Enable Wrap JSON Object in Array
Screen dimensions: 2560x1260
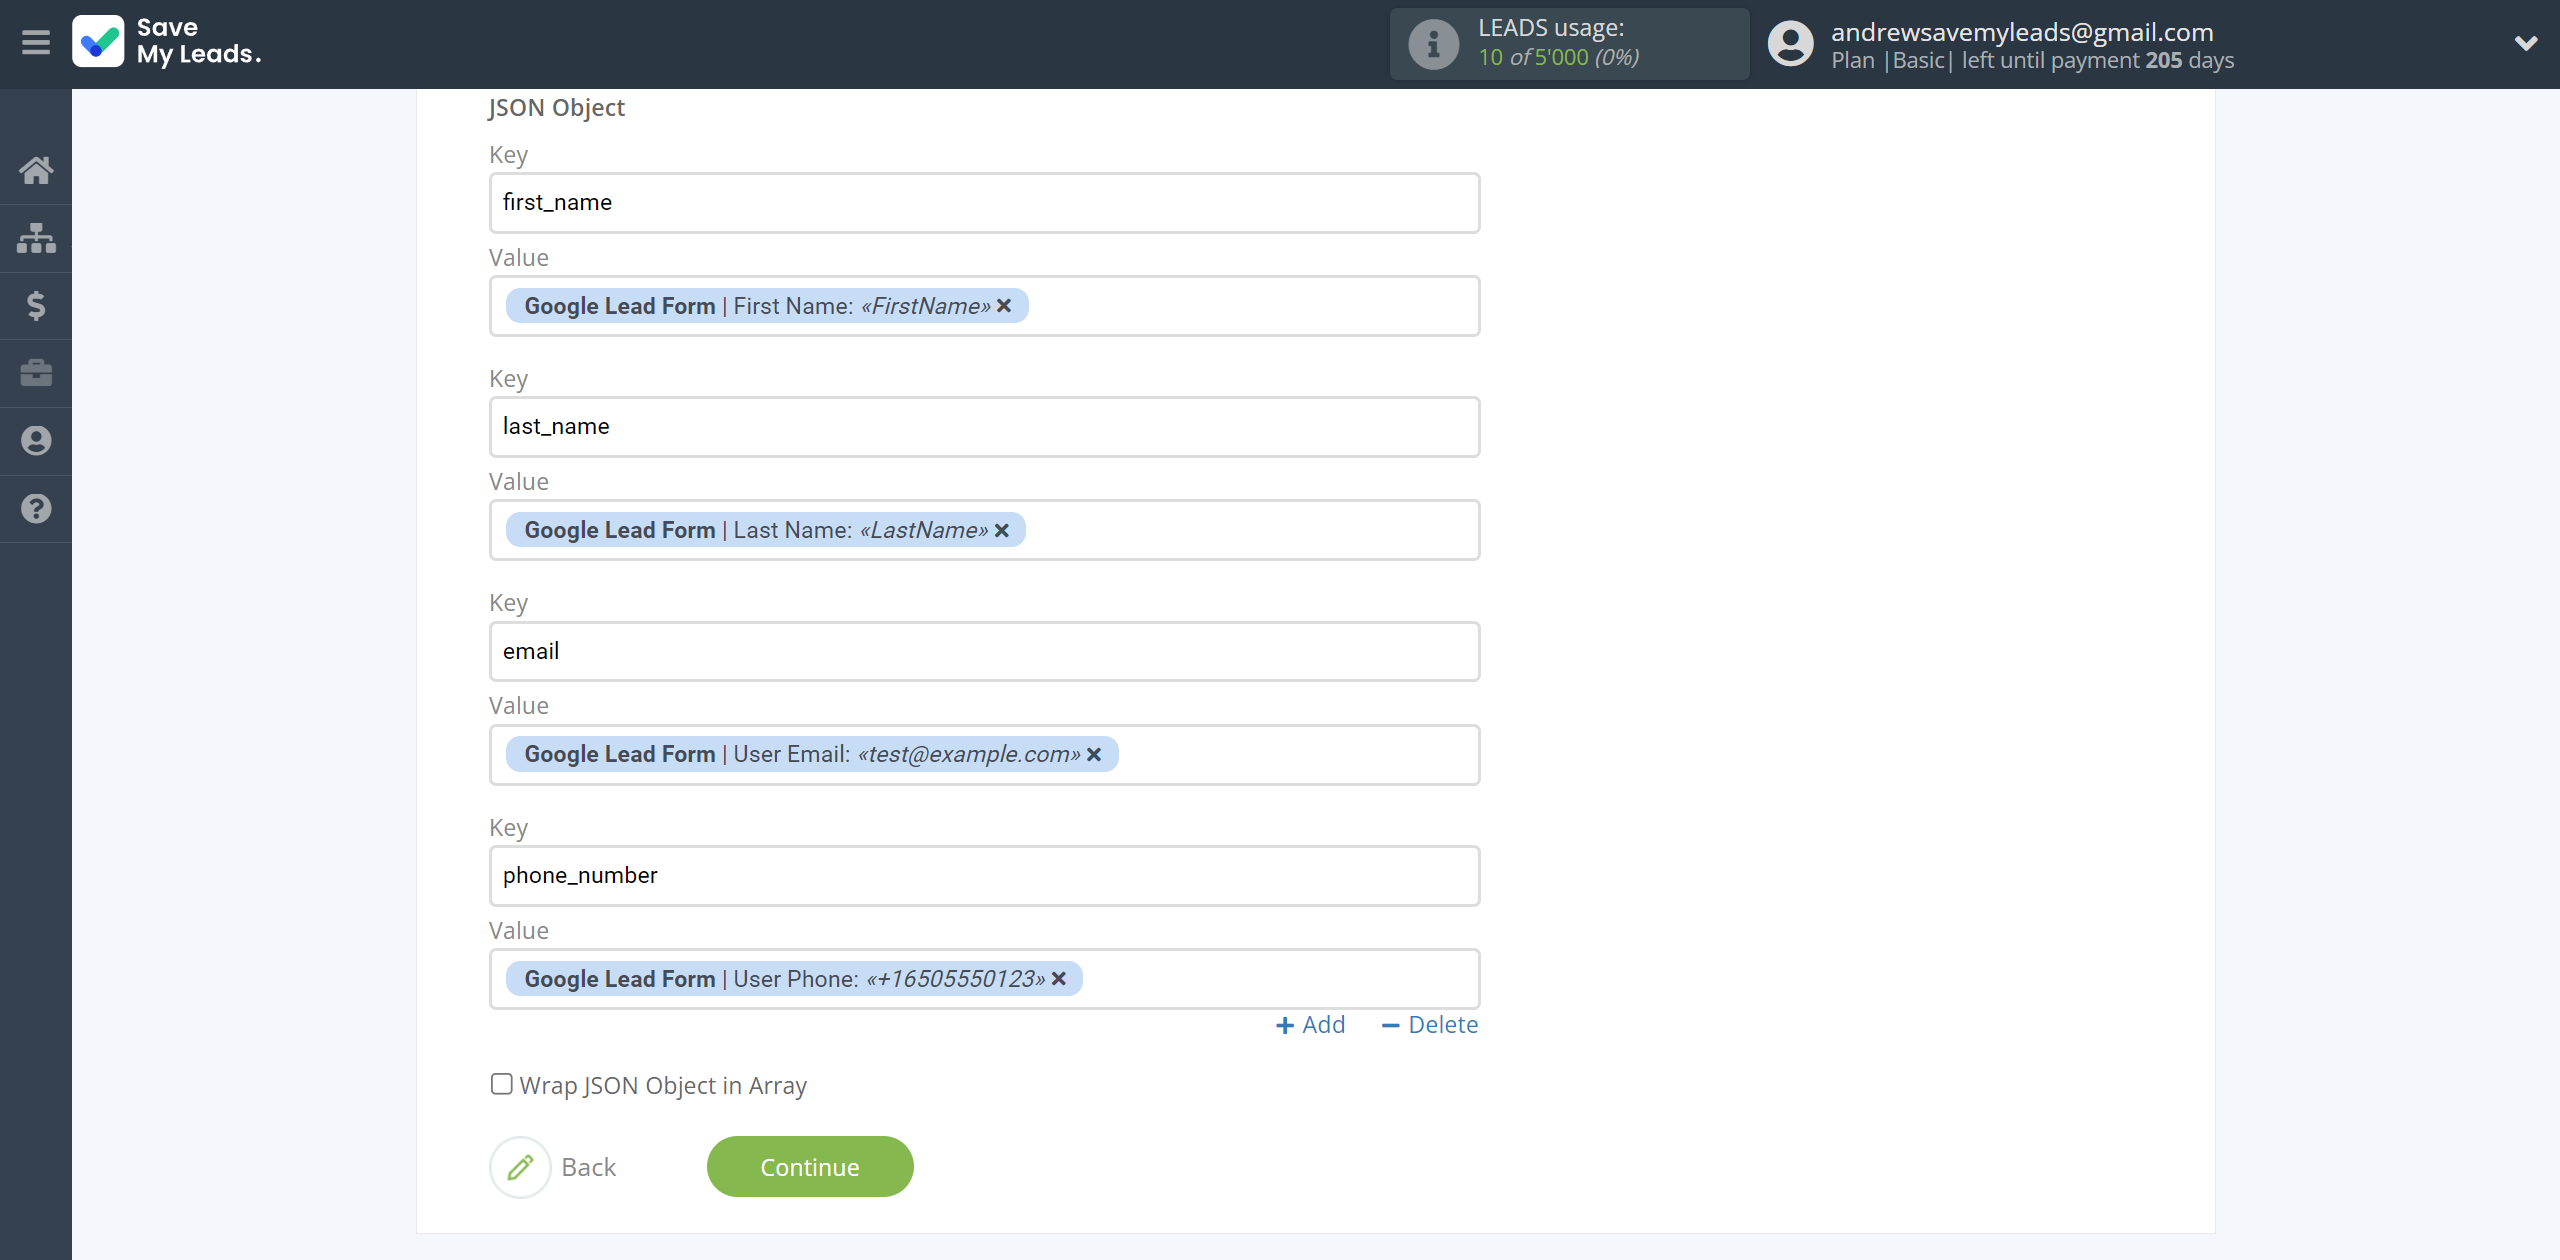point(502,1084)
